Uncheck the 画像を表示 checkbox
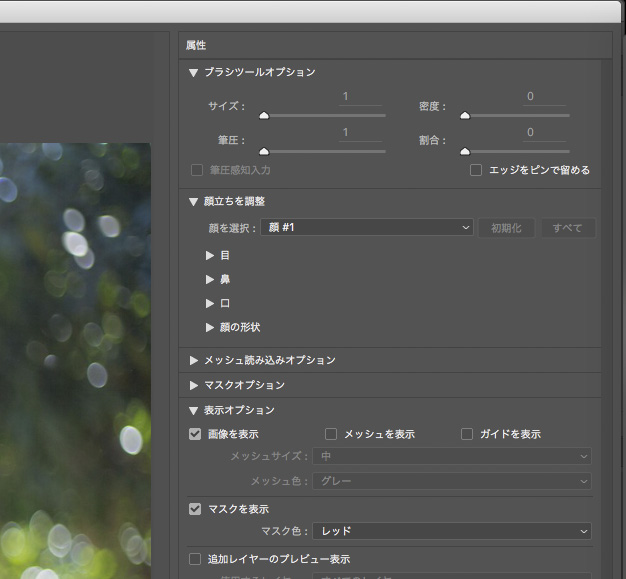Image resolution: width=626 pixels, height=579 pixels. point(195,434)
